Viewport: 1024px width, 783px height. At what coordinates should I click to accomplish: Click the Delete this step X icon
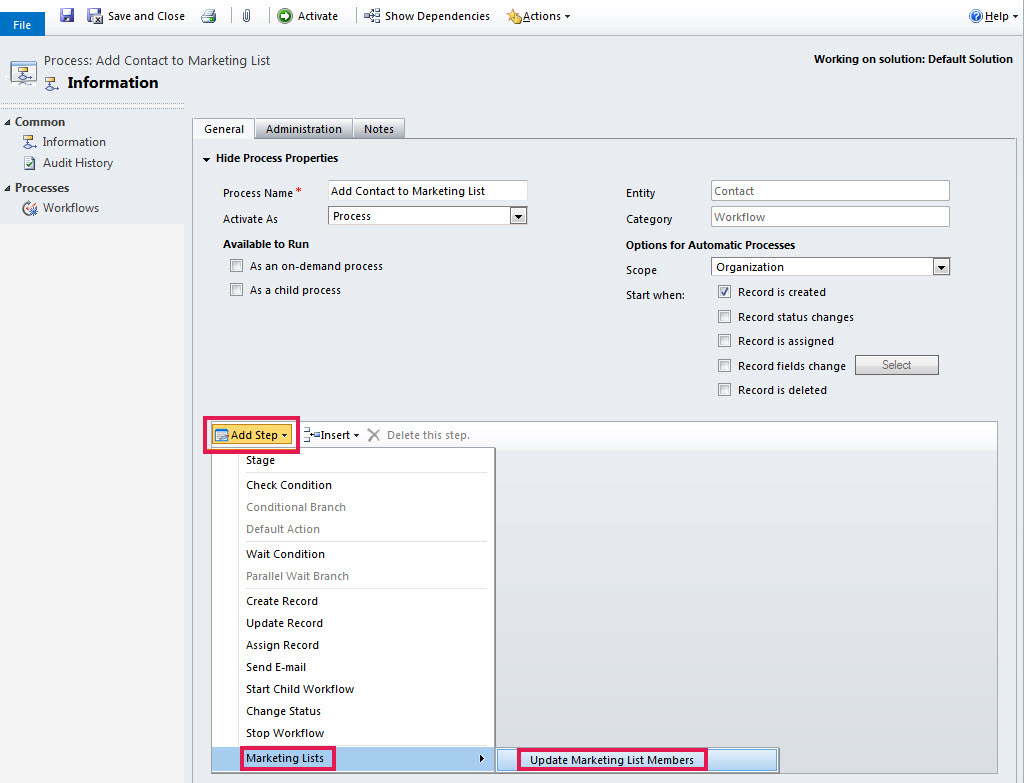coord(374,435)
